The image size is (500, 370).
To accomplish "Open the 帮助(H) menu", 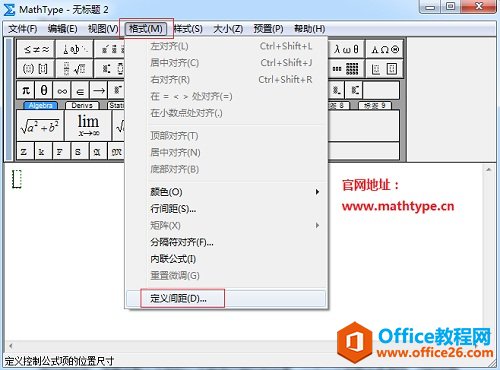I will coord(309,29).
